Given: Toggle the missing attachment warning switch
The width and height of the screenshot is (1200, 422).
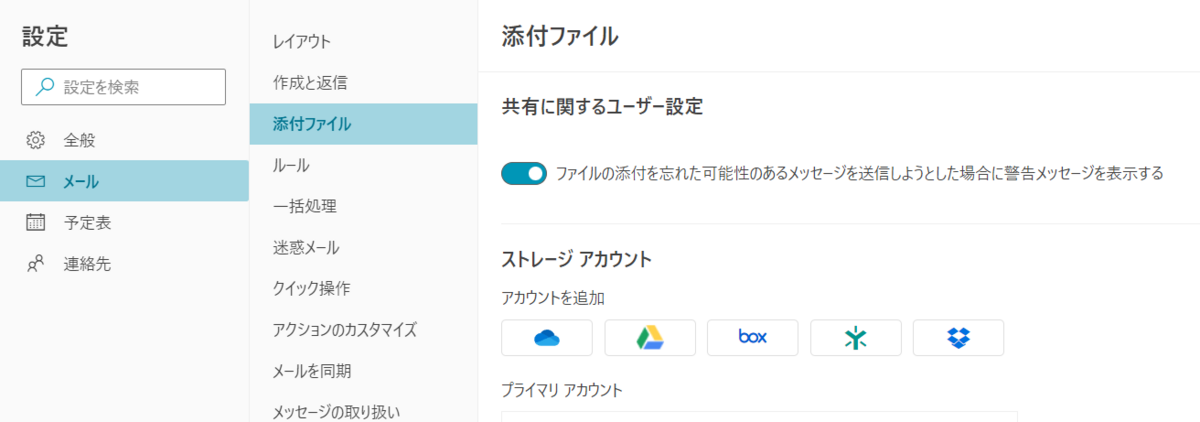Looking at the screenshot, I should pyautogui.click(x=524, y=174).
